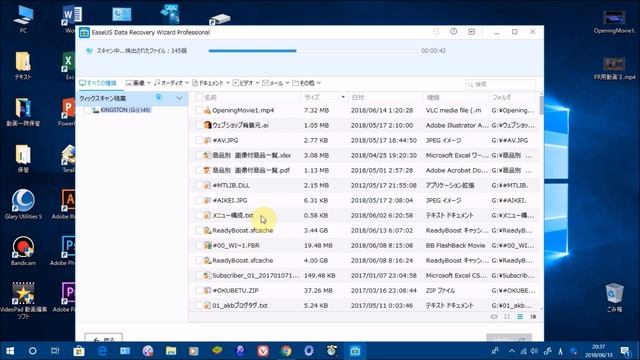Open the taskbar clock showing 20:37
The height and width of the screenshot is (360, 640).
tap(598, 351)
